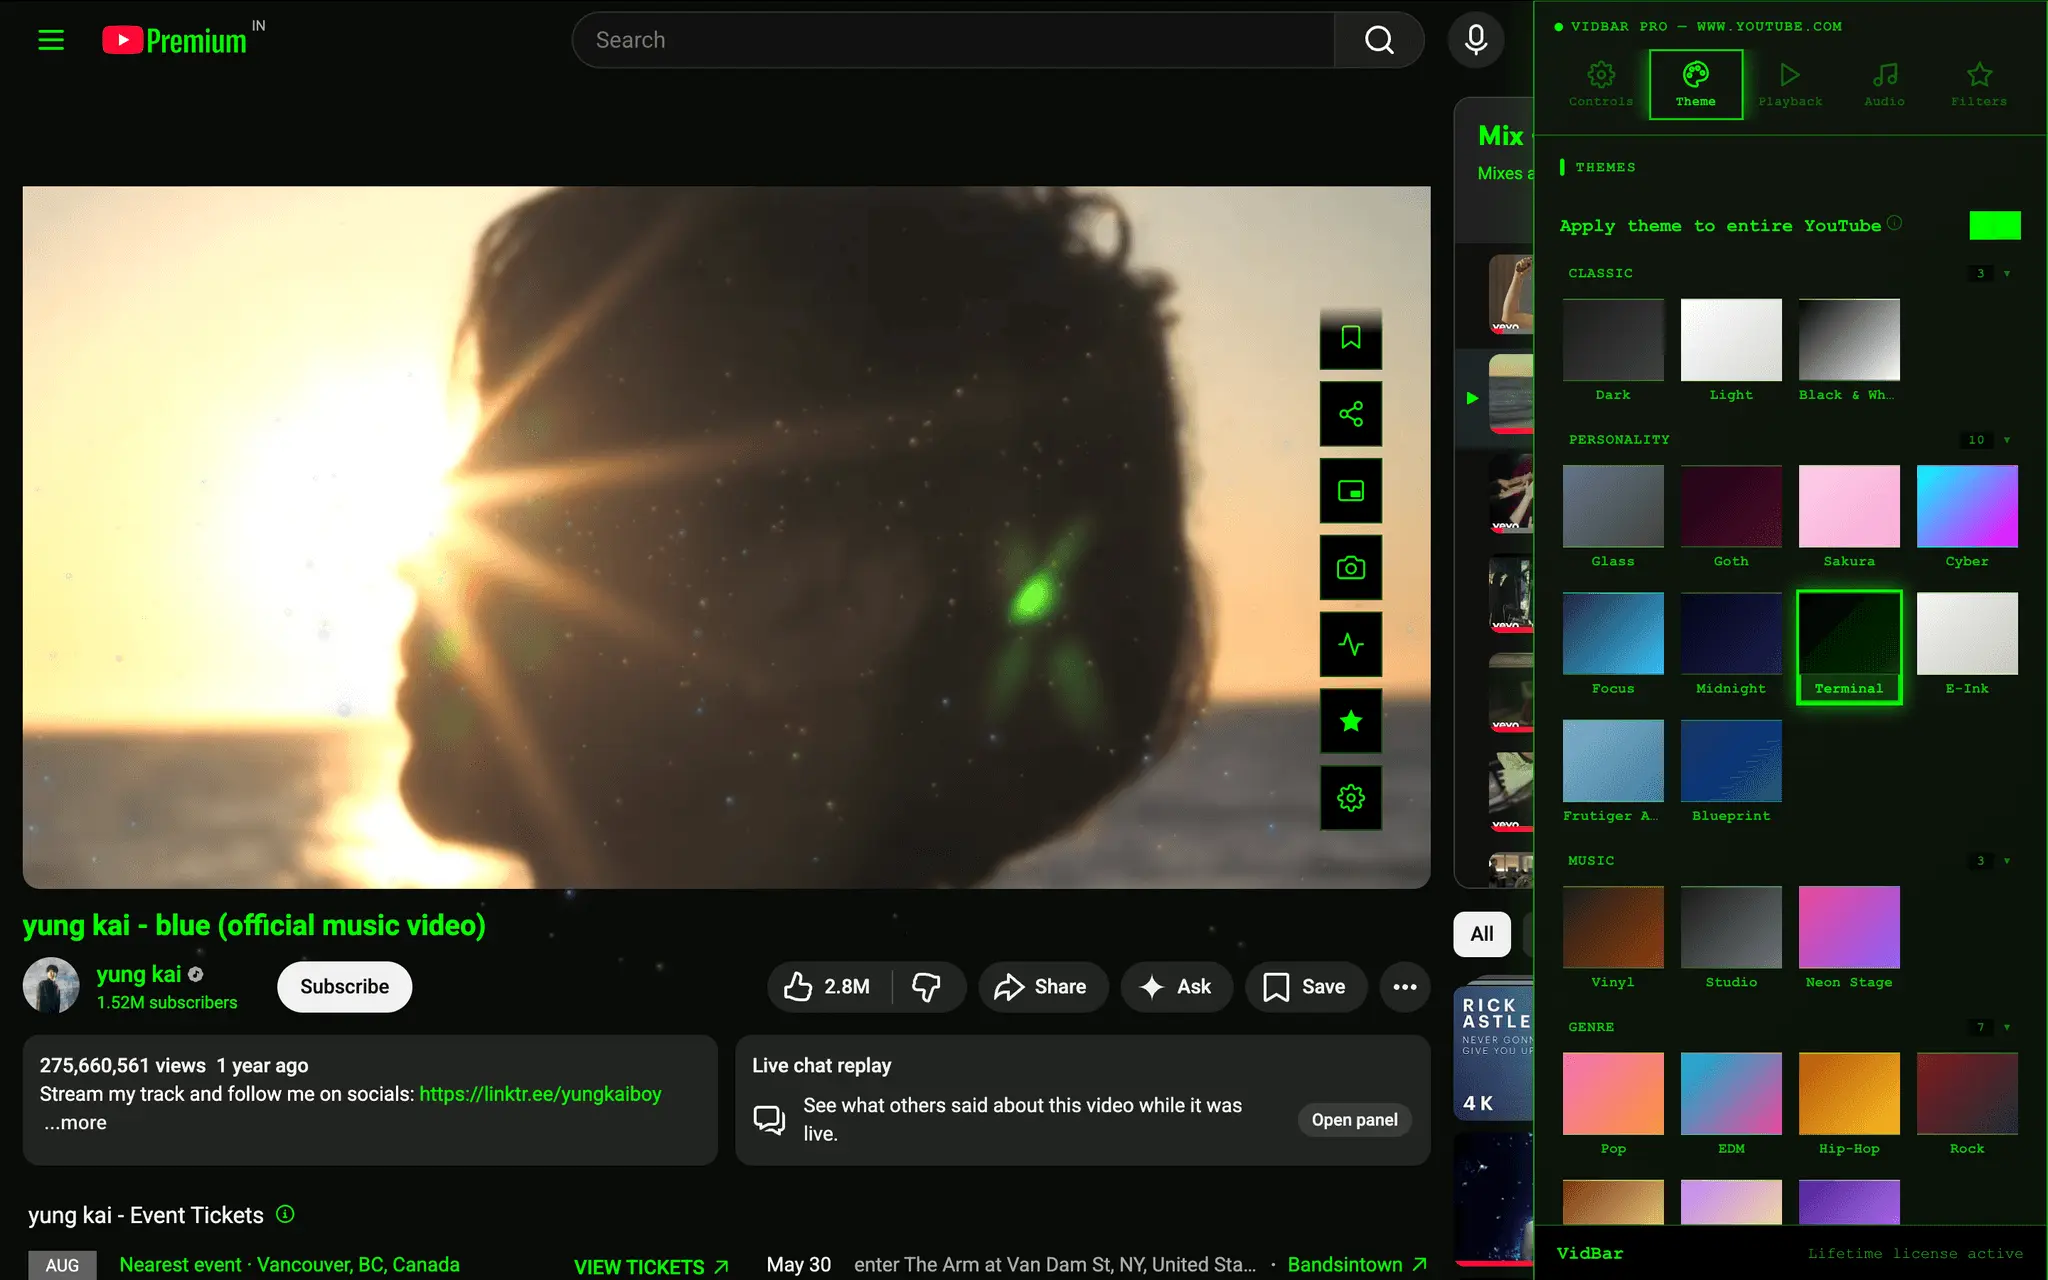
Task: Apply the Focus theme
Action: pos(1613,644)
